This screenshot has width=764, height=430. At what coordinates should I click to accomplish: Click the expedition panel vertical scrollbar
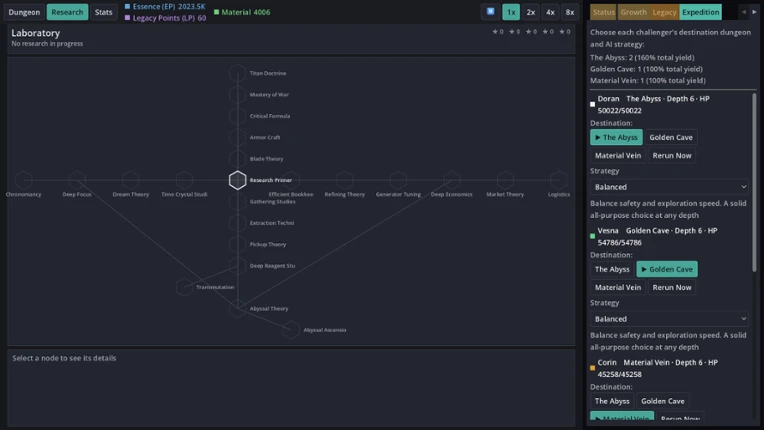pyautogui.click(x=754, y=183)
